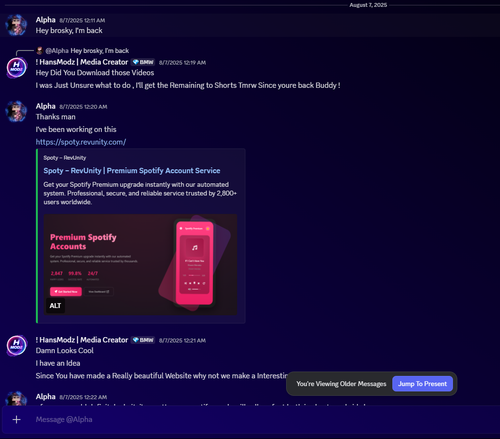Click the Premium Spotify Accounts embed image
Screen dimensions: 500x439
[140, 265]
